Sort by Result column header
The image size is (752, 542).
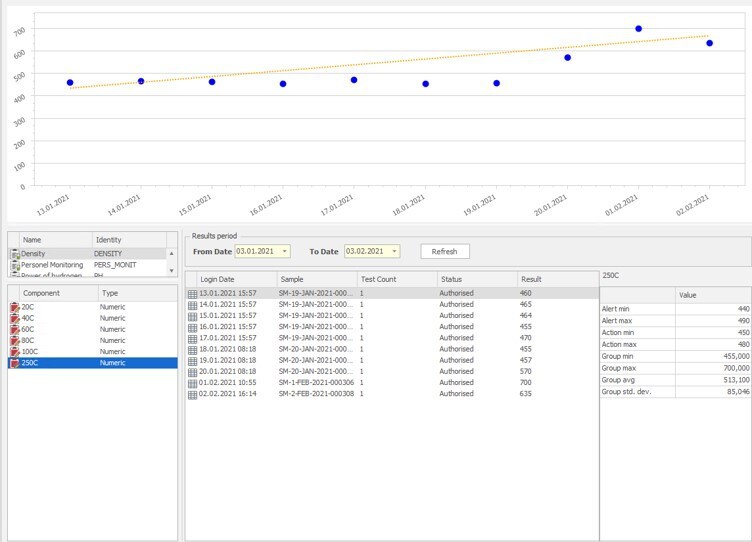558,279
